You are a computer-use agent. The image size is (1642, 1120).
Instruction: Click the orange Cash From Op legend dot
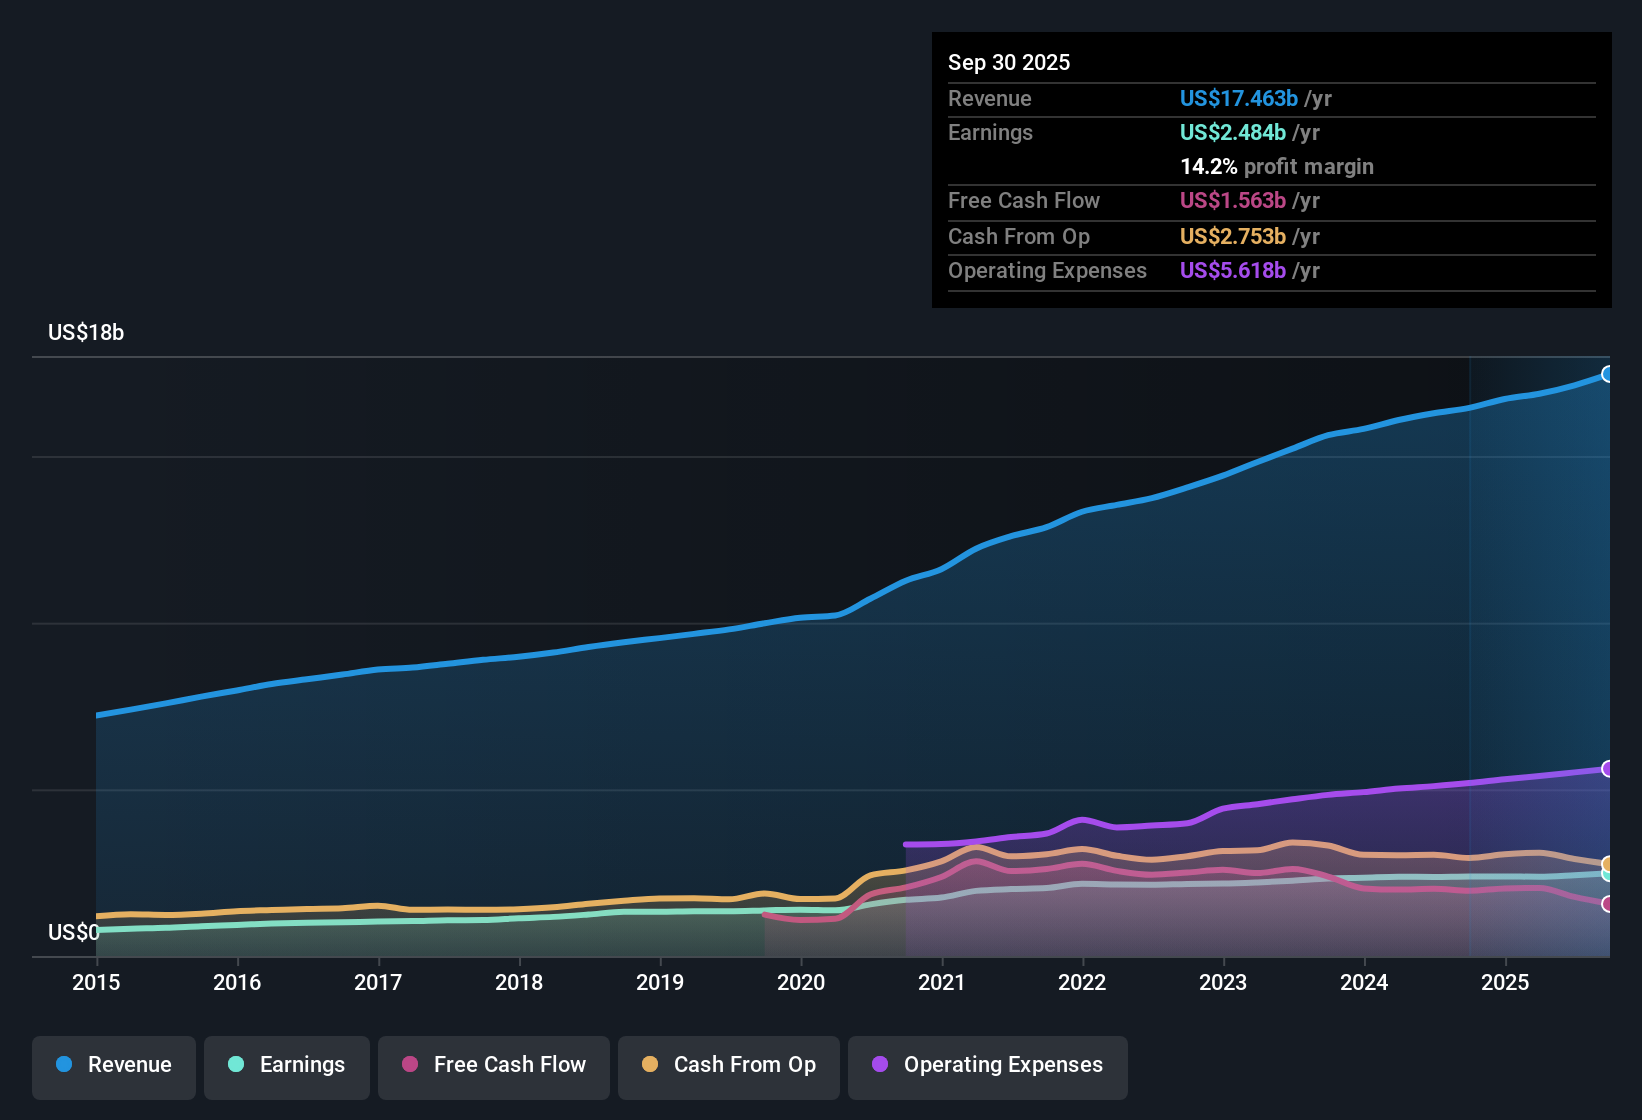click(x=649, y=1065)
